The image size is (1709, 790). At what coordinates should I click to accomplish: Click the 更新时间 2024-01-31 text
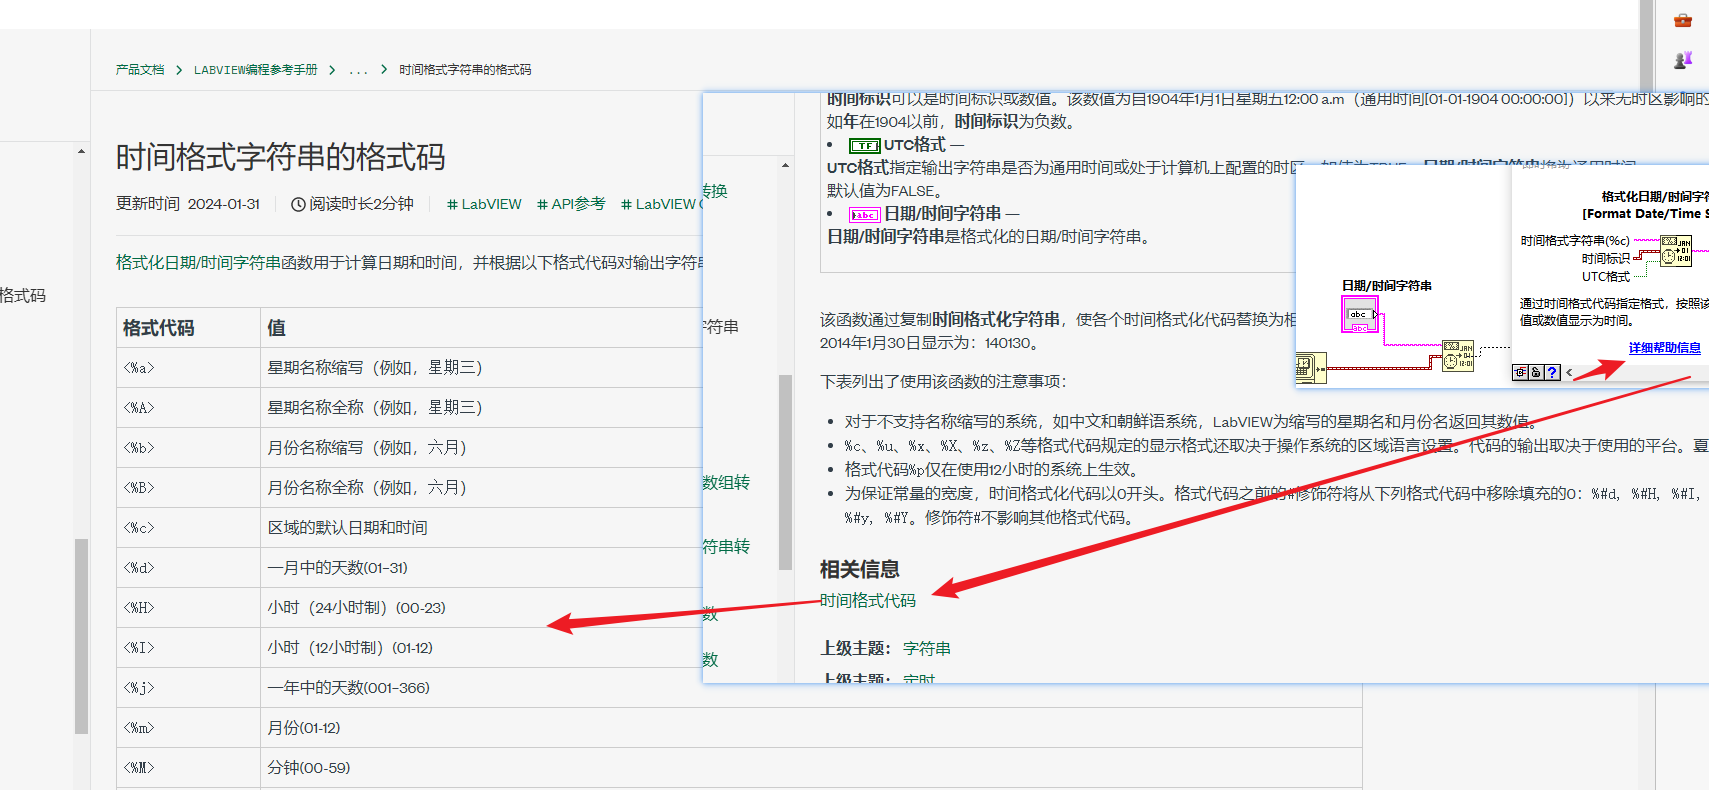coord(188,204)
